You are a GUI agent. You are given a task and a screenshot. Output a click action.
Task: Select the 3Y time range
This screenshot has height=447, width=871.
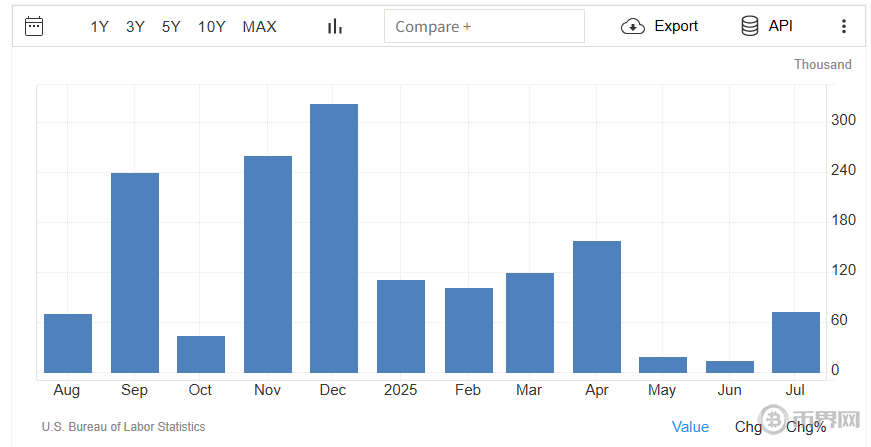pos(135,27)
